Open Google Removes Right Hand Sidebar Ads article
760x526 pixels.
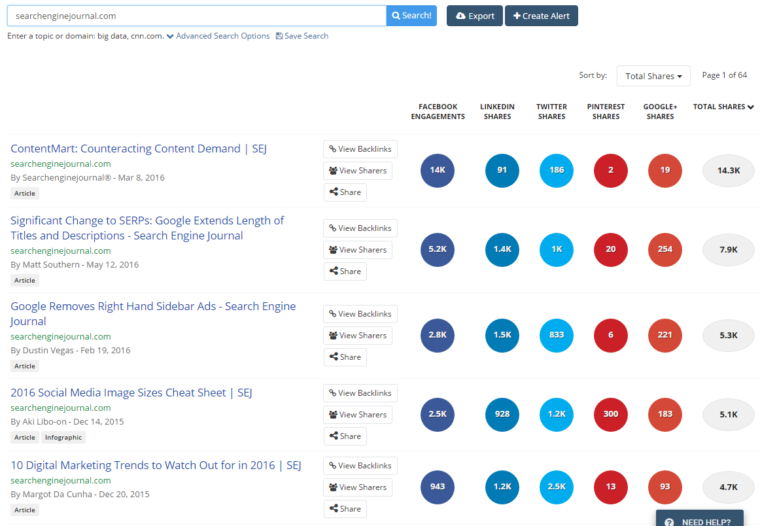click(x=153, y=314)
